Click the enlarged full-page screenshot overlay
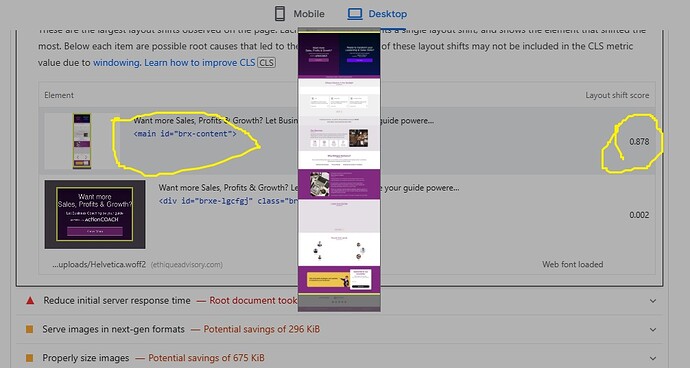This screenshot has width=690, height=368. pyautogui.click(x=339, y=169)
